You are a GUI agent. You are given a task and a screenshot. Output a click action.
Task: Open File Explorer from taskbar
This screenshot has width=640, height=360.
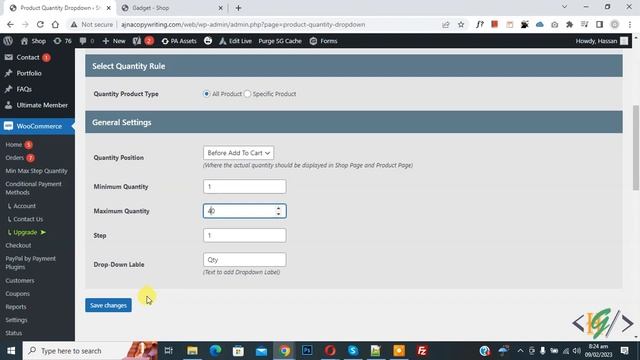tap(192, 351)
